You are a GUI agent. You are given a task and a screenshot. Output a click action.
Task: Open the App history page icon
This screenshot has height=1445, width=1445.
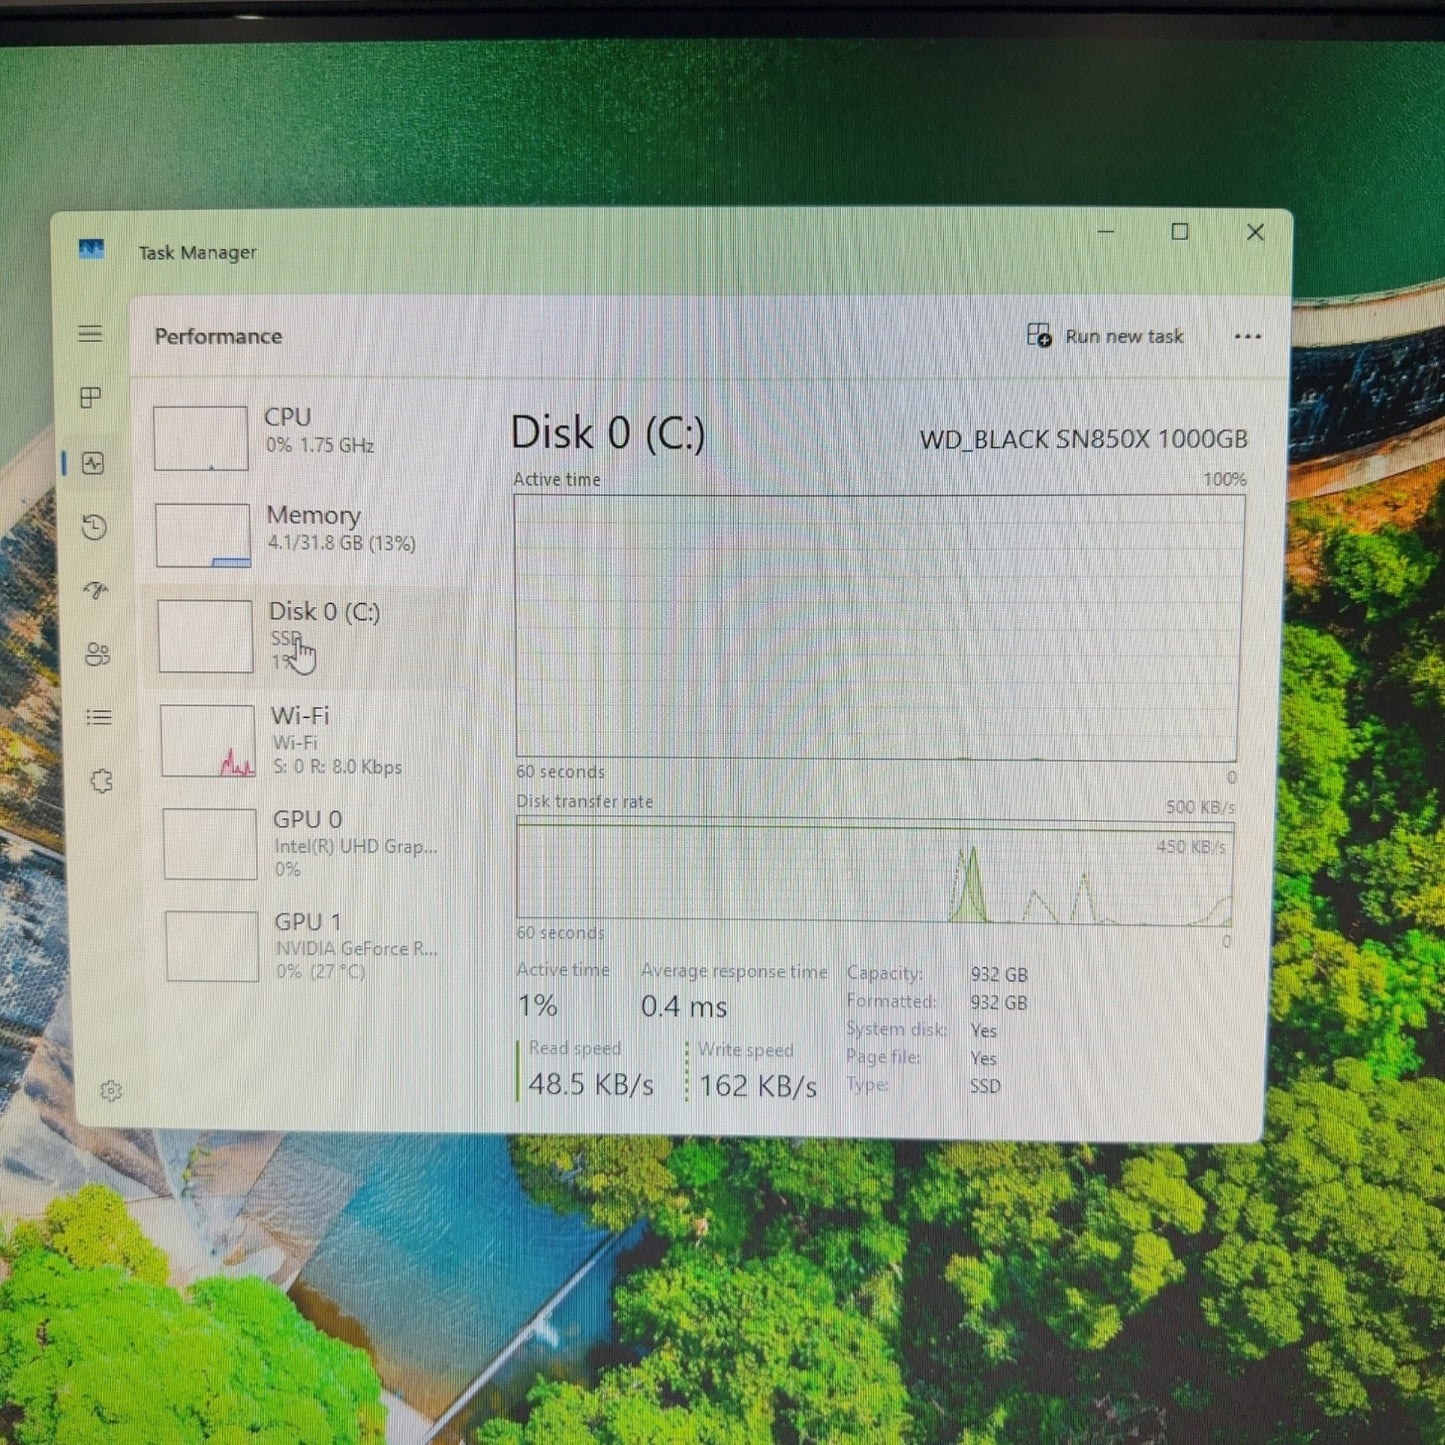point(94,527)
